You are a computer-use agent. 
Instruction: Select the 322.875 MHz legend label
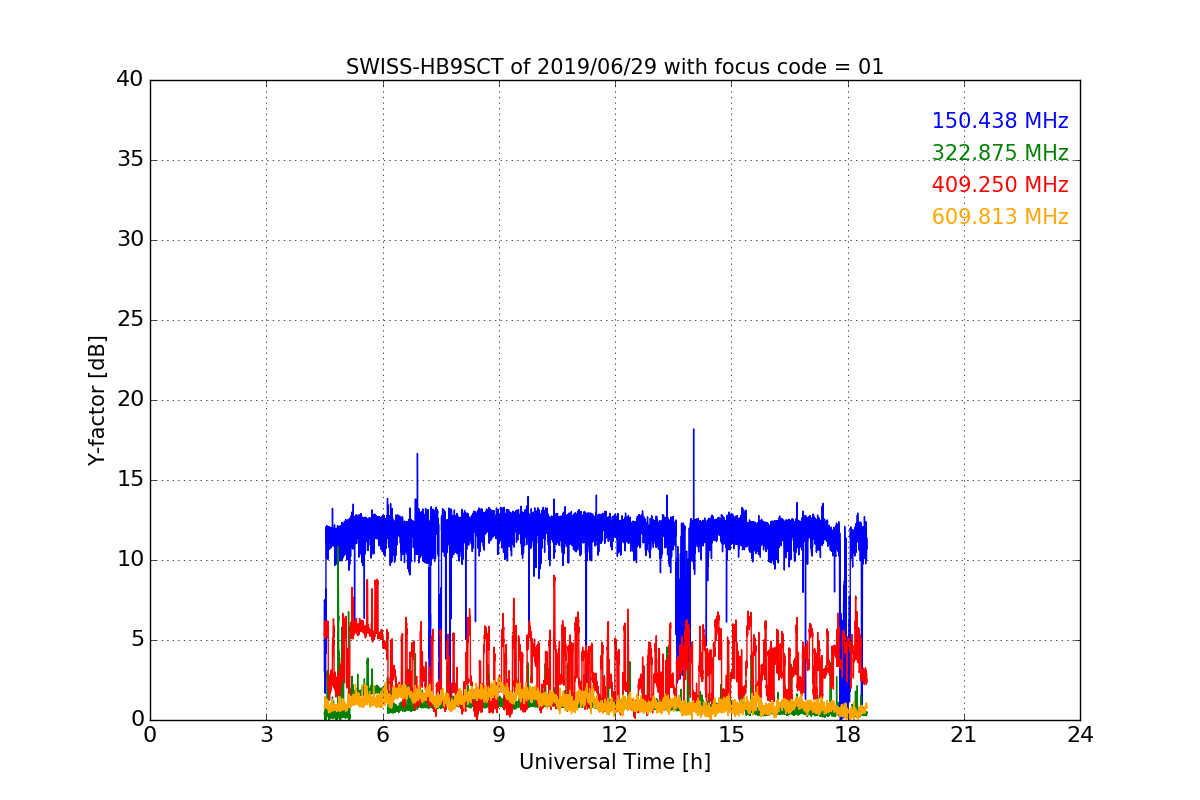tap(1000, 153)
